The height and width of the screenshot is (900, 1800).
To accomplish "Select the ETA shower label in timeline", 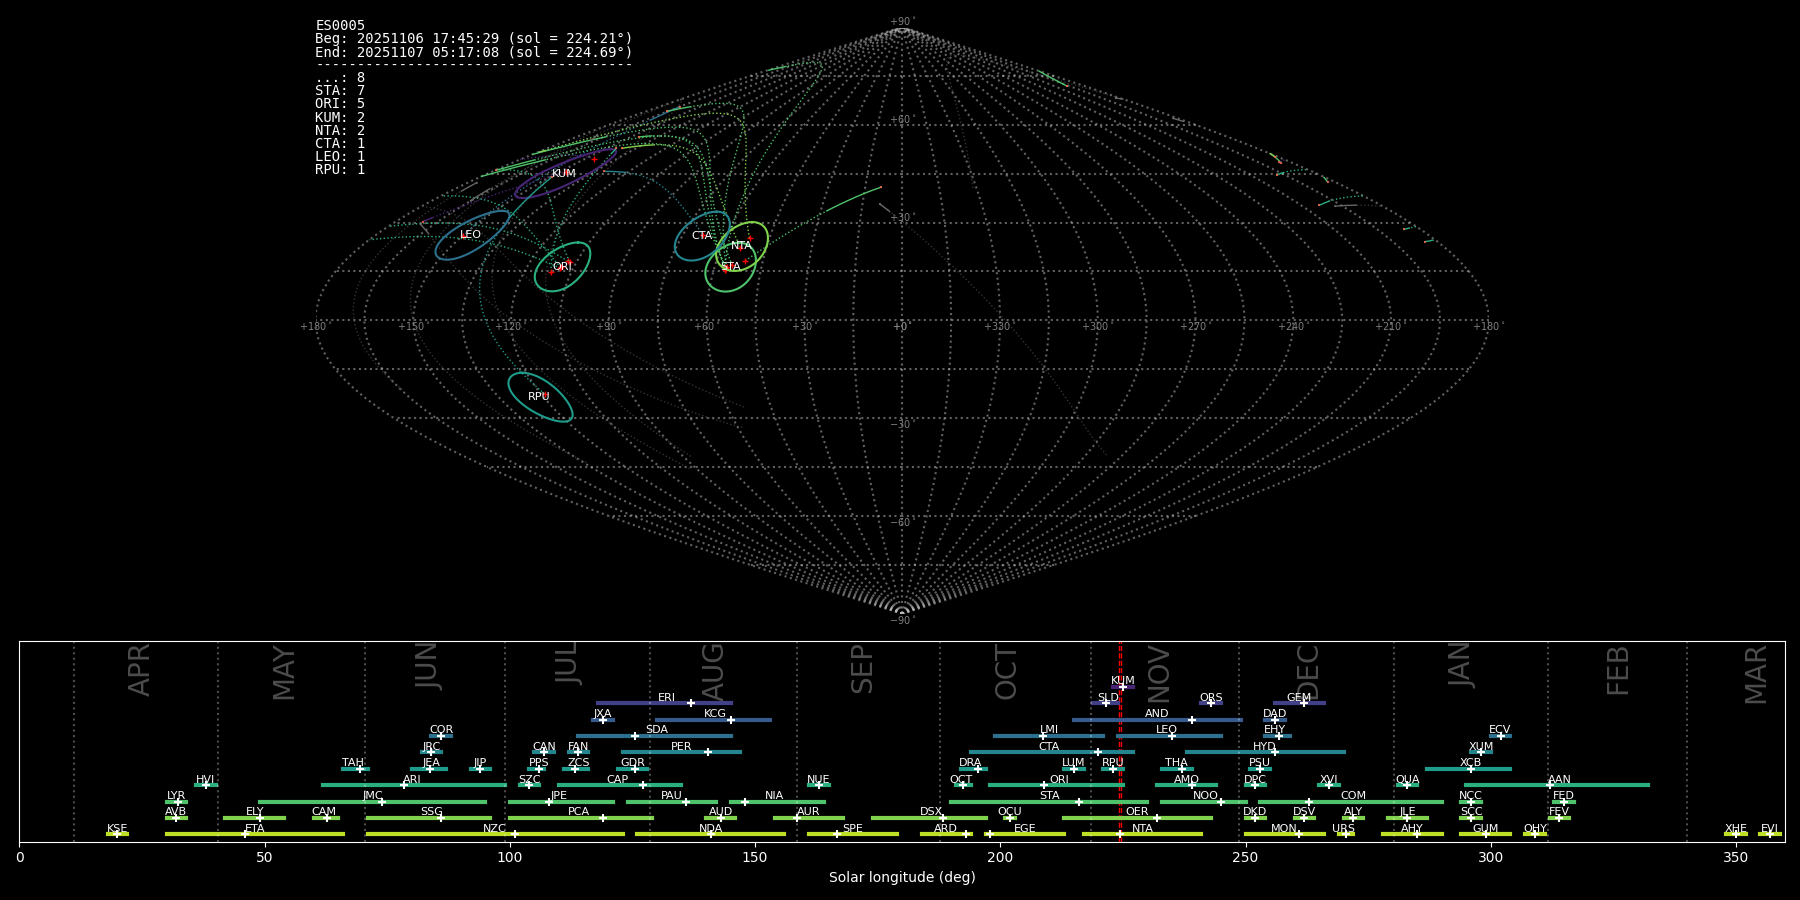I will point(255,828).
